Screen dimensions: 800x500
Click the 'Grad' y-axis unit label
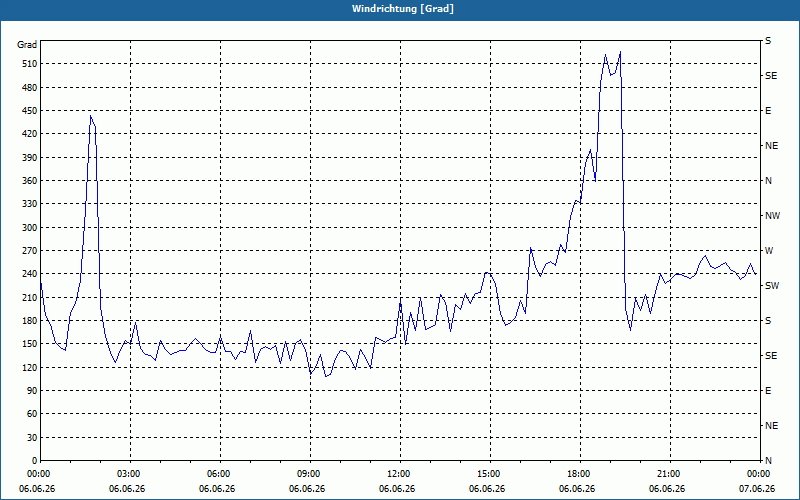[x=27, y=45]
